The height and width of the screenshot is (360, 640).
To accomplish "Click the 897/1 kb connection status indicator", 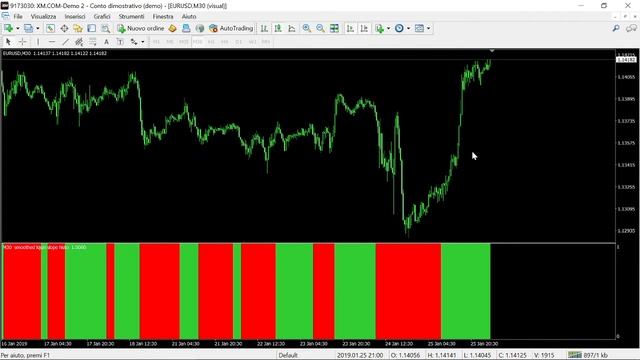I will click(588, 356).
